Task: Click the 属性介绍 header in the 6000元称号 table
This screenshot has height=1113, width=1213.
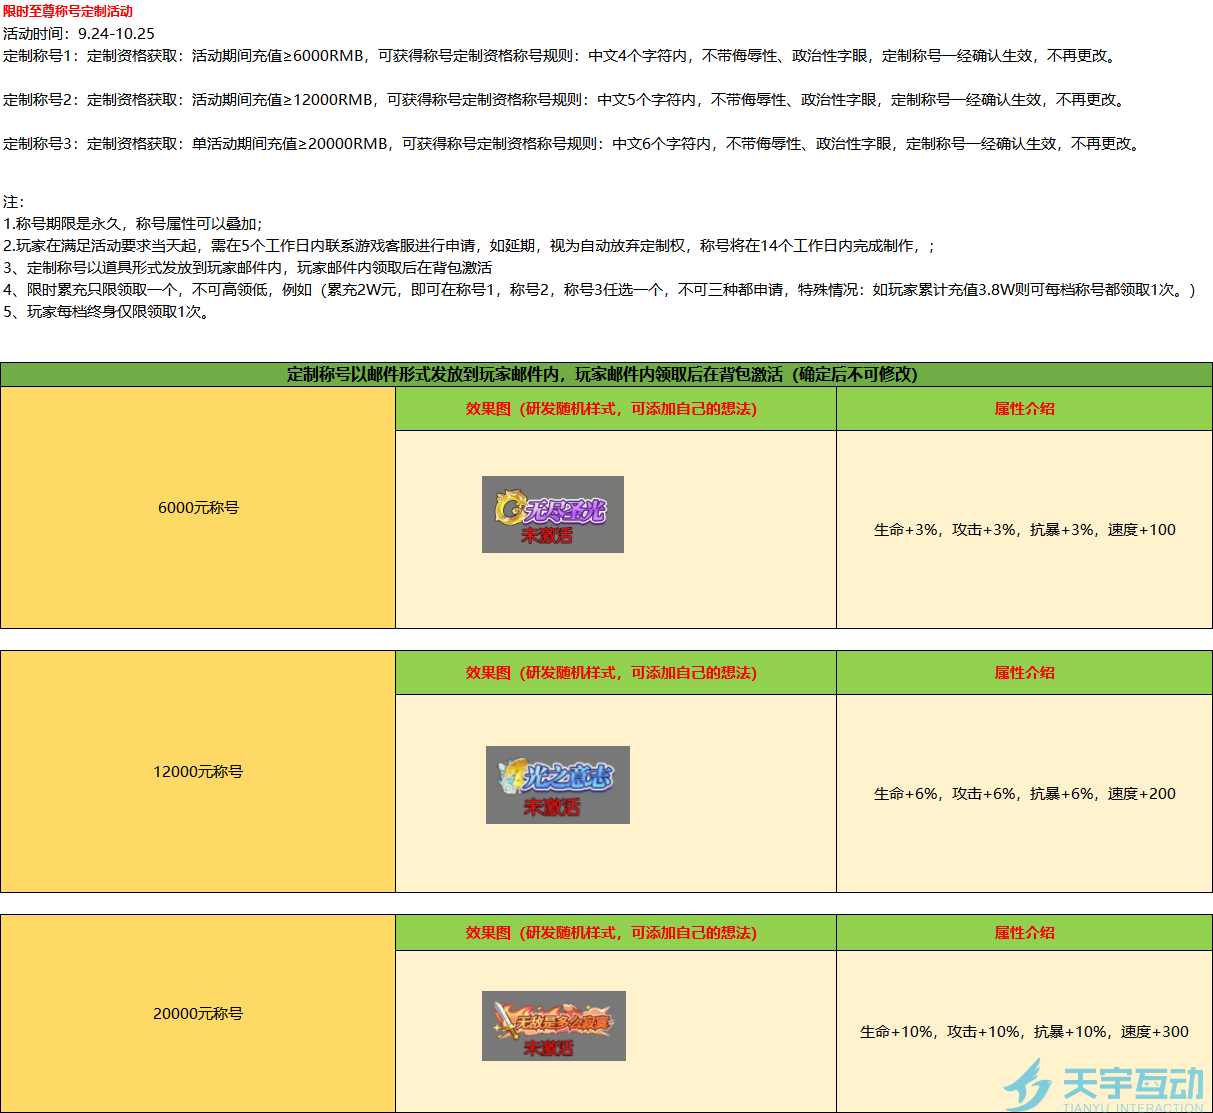Action: pos(1024,409)
